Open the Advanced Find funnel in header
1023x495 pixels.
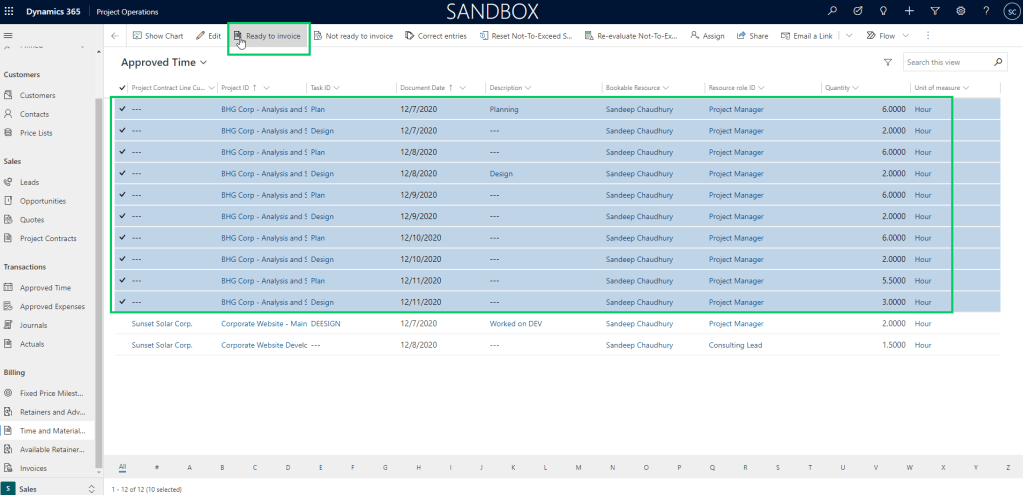[x=935, y=11]
